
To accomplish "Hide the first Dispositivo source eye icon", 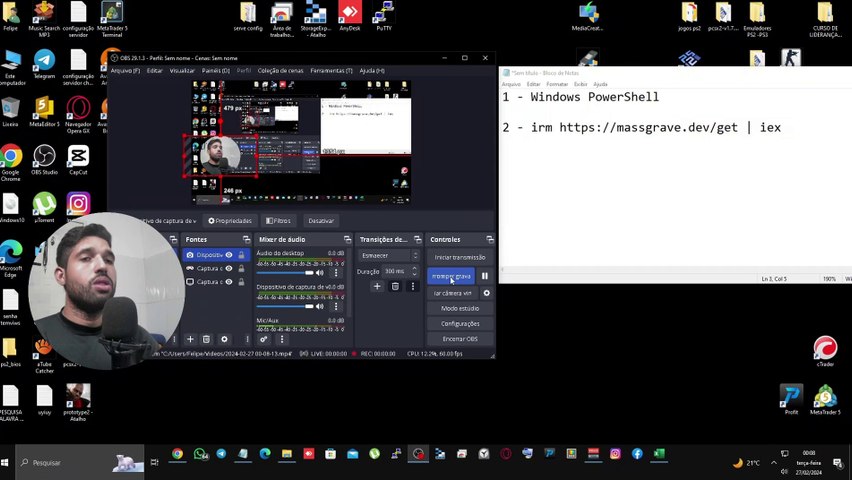I will tap(229, 255).
